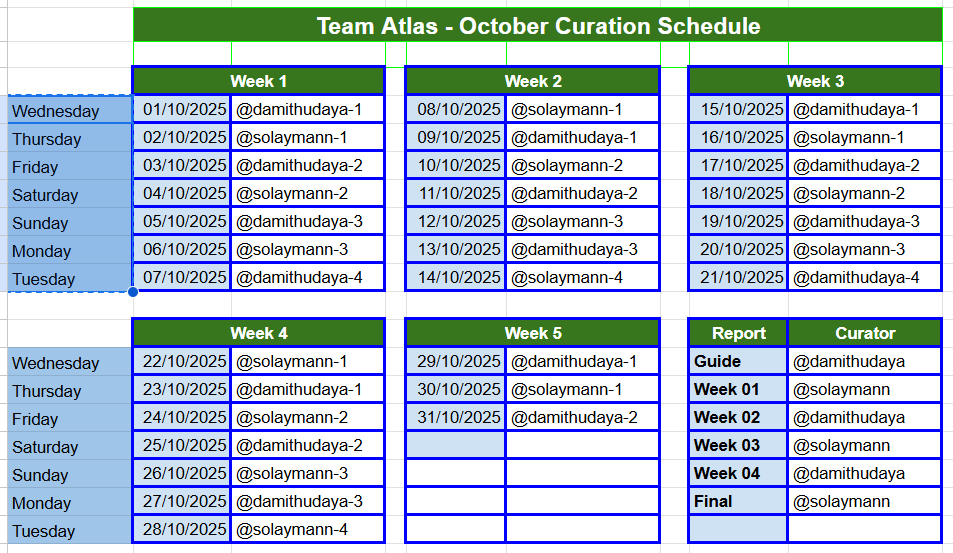Click the Saturday label in Week 4 row
953x553 pixels.
click(x=69, y=447)
